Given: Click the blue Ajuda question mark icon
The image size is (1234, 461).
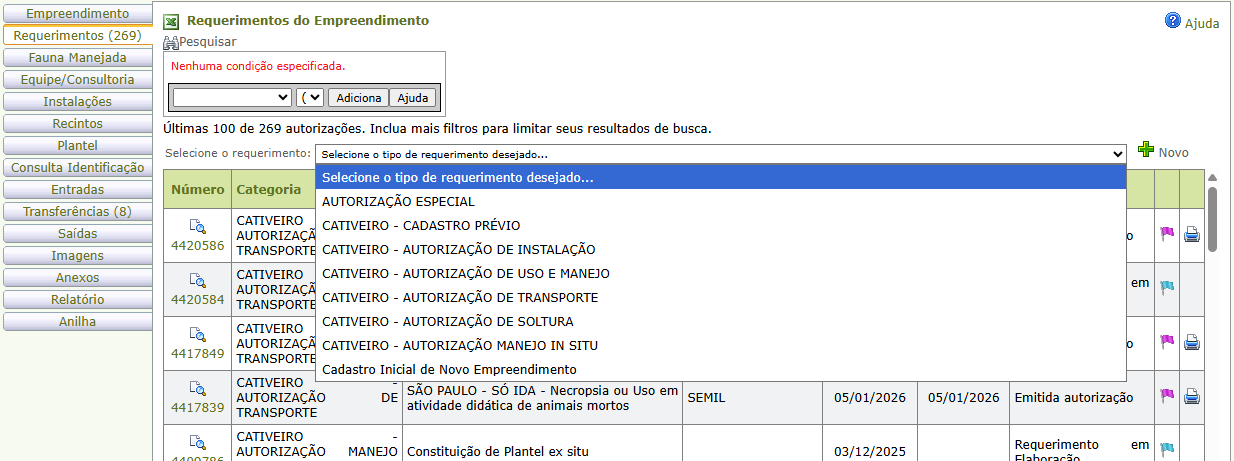Looking at the screenshot, I should (x=1173, y=21).
